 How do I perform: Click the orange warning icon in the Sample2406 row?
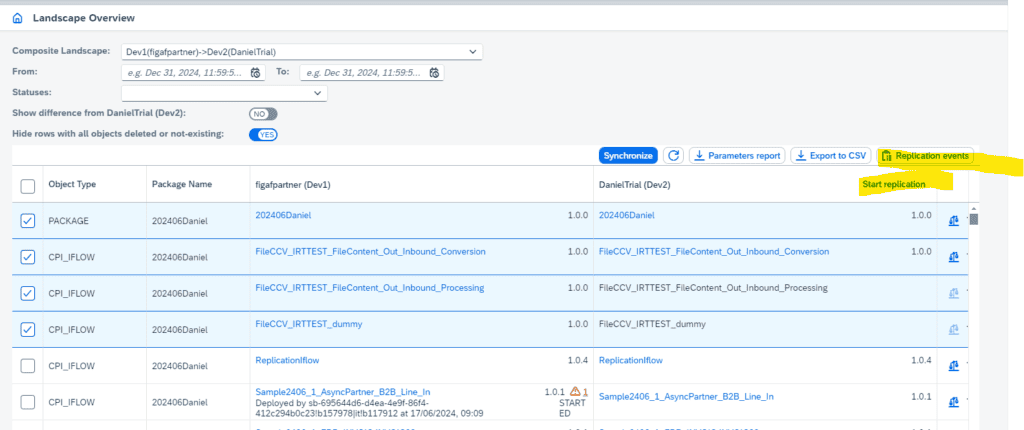coord(575,391)
